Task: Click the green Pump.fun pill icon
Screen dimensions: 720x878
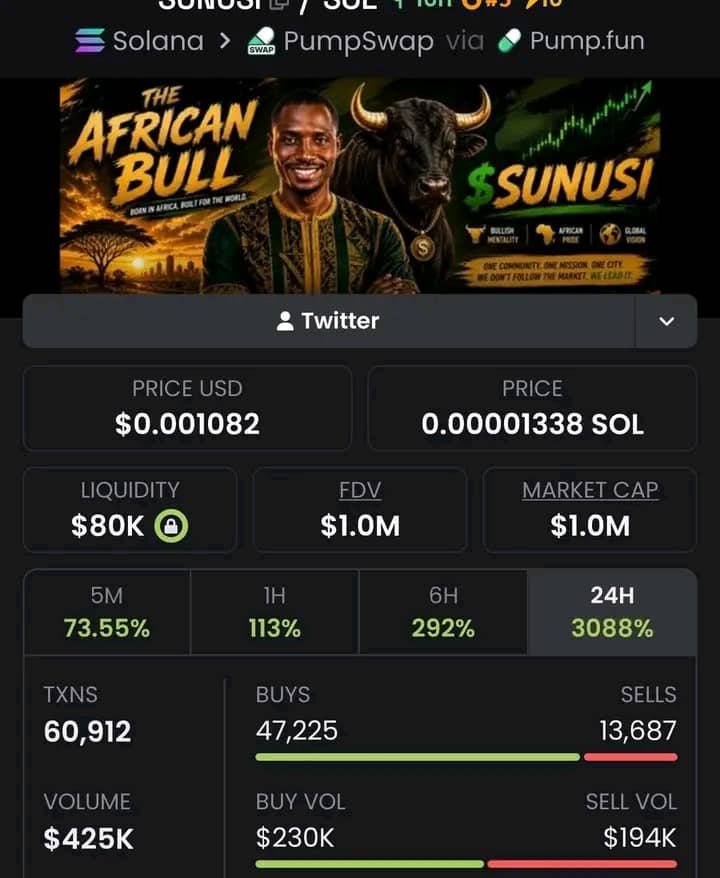Action: point(509,41)
